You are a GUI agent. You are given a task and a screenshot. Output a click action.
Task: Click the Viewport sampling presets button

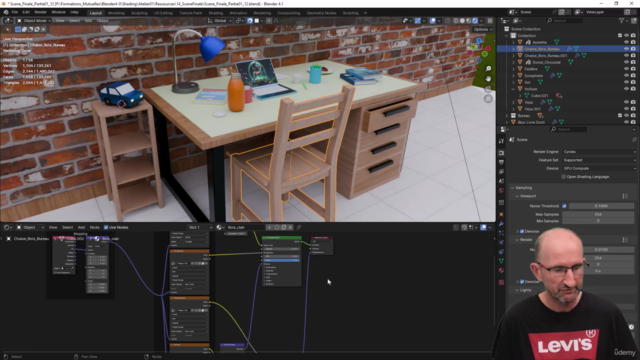coord(625,196)
